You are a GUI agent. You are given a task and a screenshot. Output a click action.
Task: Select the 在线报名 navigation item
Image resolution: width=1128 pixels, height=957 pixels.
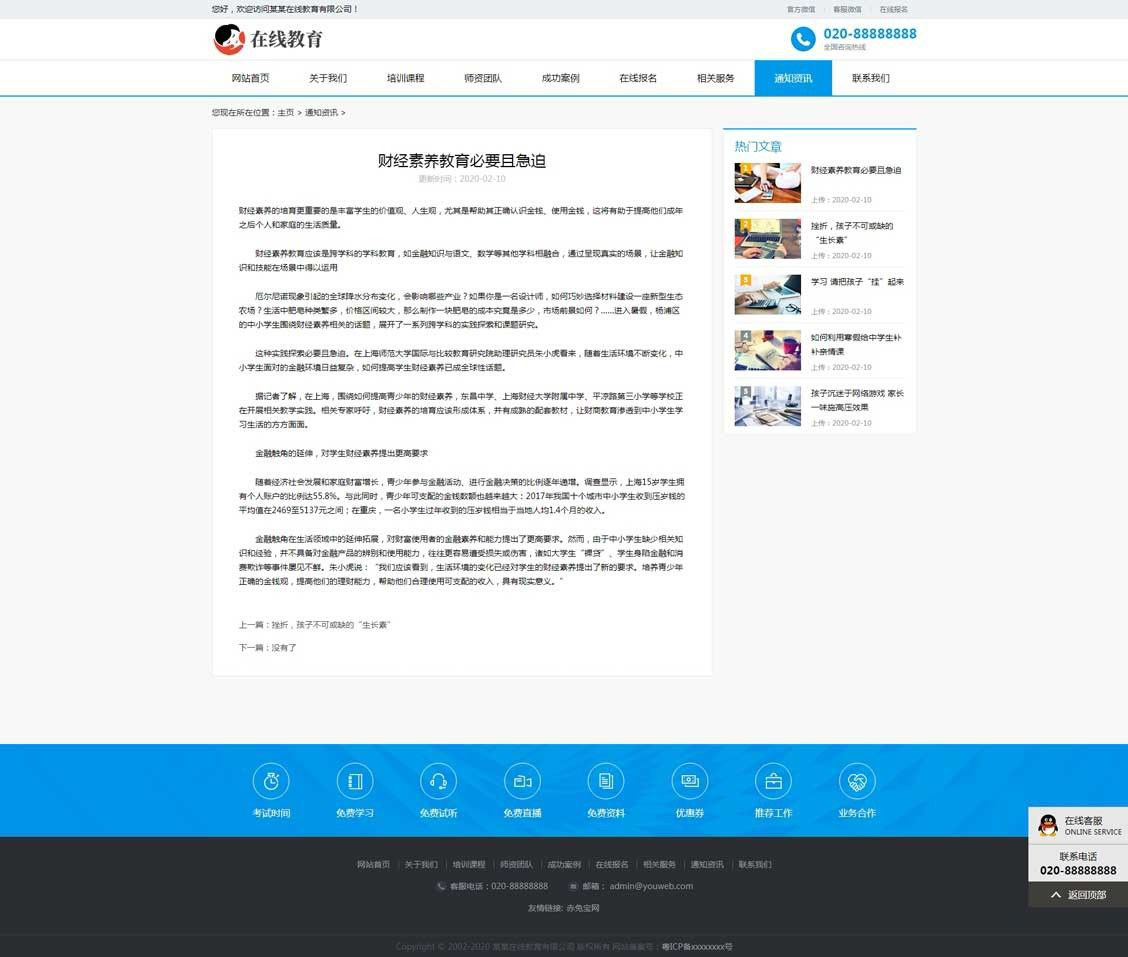pos(637,77)
